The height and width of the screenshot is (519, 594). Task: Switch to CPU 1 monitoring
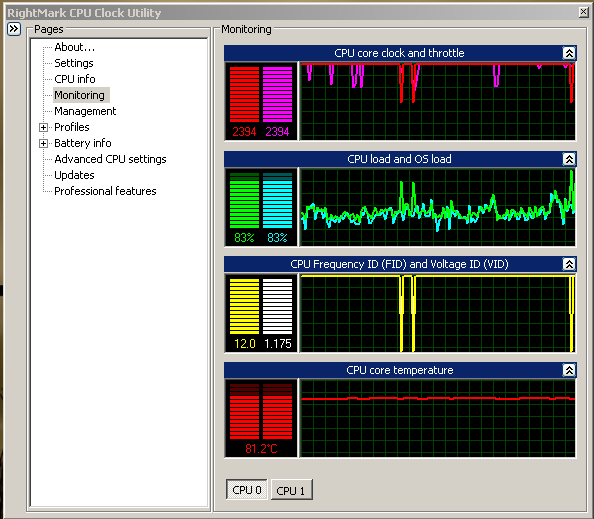coord(291,491)
